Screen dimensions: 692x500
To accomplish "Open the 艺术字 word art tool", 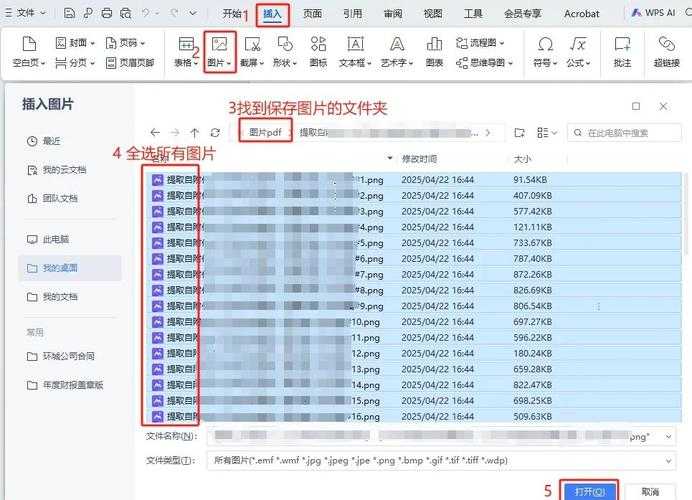I will click(x=397, y=52).
